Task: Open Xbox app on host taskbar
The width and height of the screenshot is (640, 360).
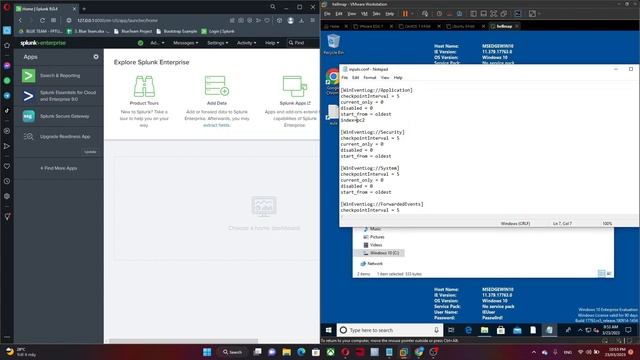Action: click(x=330, y=352)
